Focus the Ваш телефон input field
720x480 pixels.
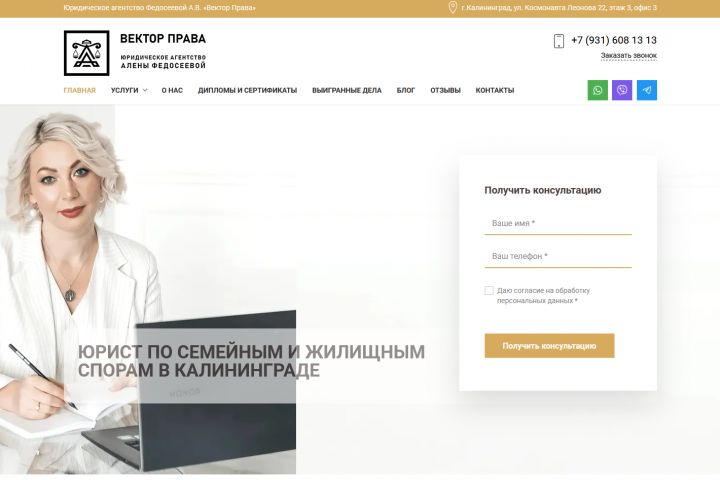coord(558,256)
